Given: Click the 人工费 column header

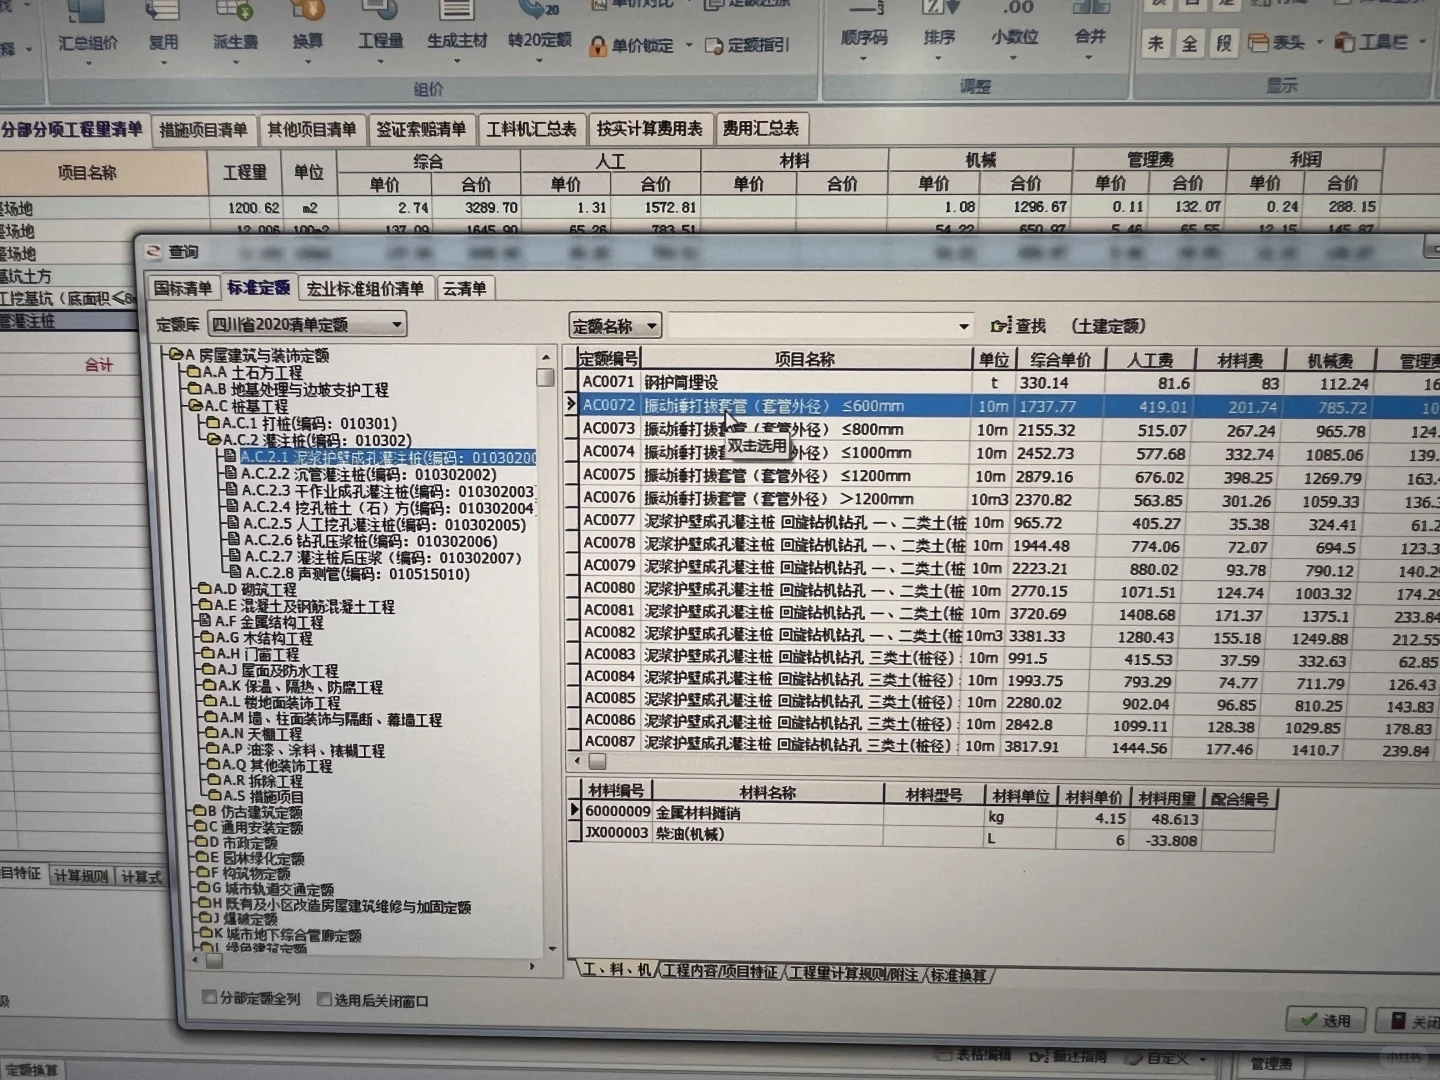Looking at the screenshot, I should 1151,359.
